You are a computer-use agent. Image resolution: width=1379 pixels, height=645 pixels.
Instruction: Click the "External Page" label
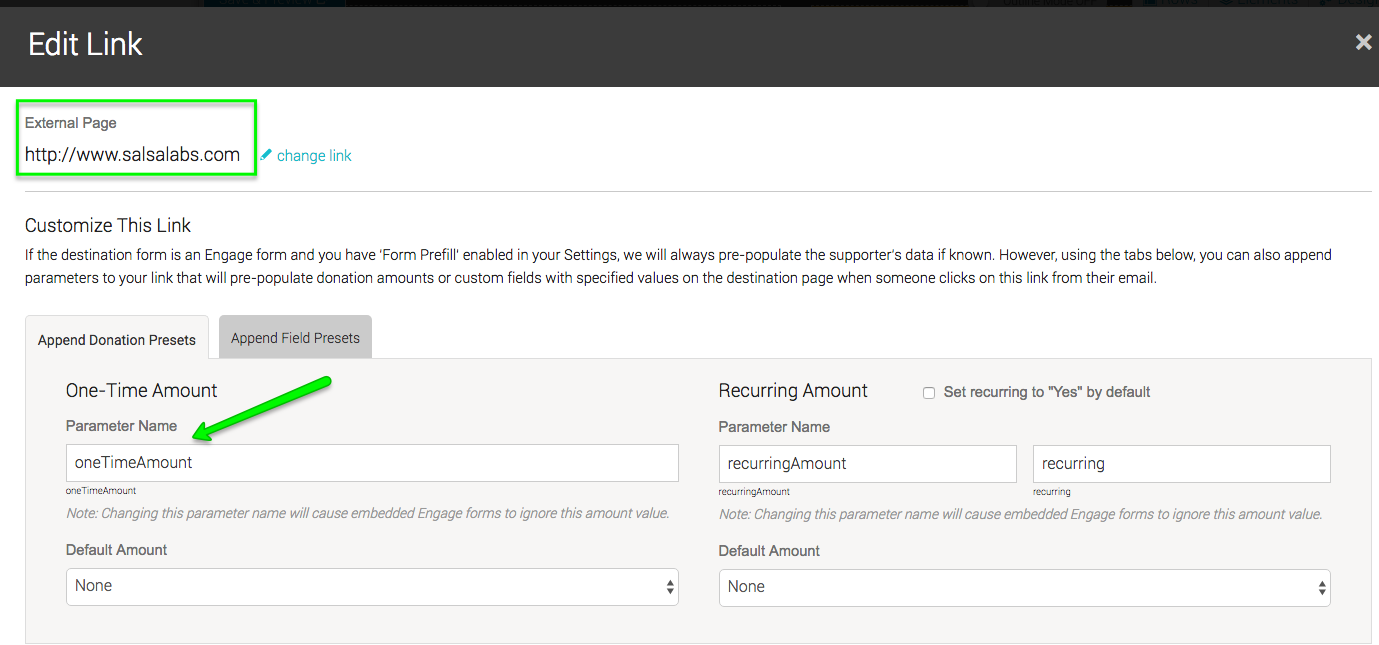pyautogui.click(x=71, y=123)
